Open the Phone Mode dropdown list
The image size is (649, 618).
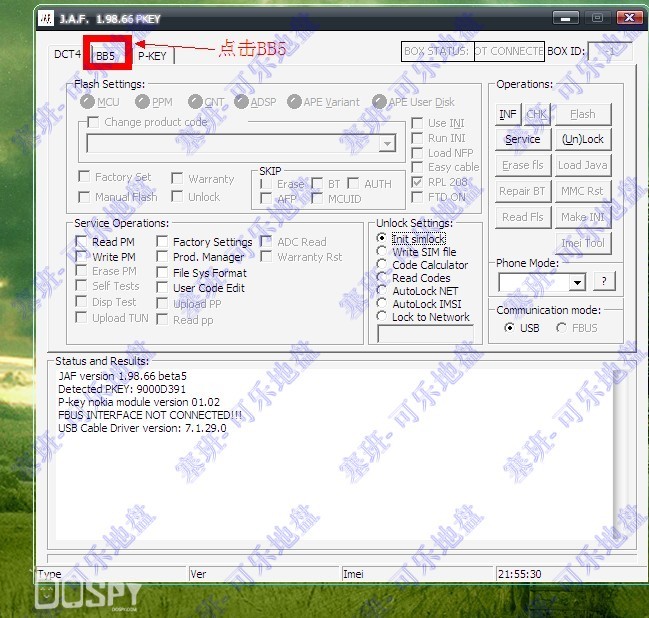(x=576, y=283)
